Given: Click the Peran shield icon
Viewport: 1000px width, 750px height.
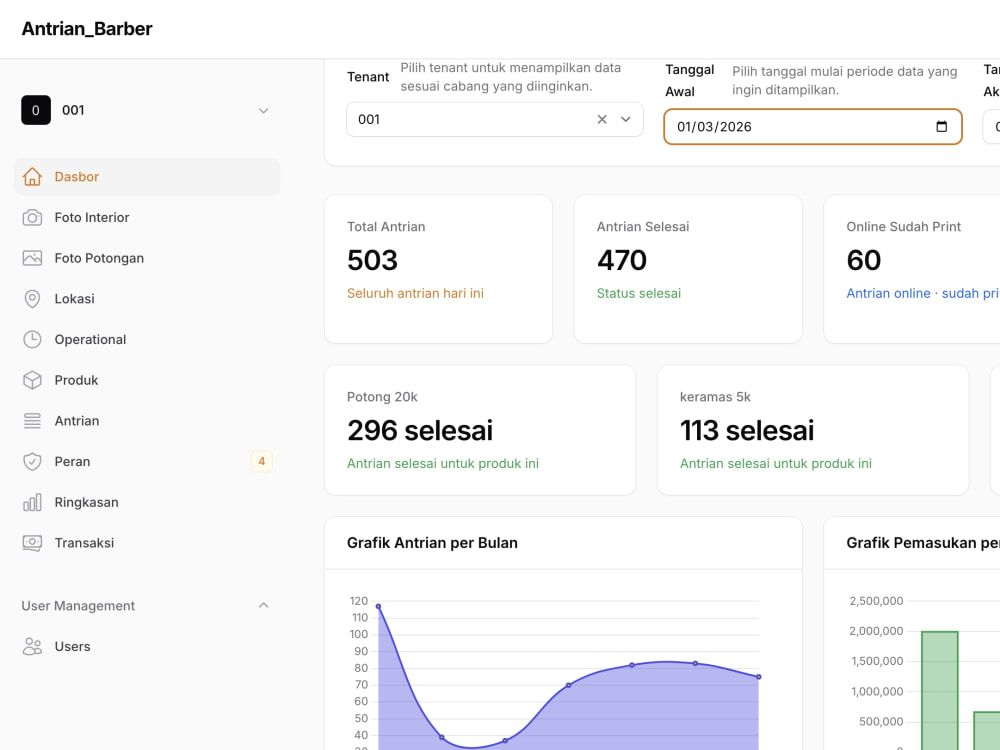Looking at the screenshot, I should [32, 462].
